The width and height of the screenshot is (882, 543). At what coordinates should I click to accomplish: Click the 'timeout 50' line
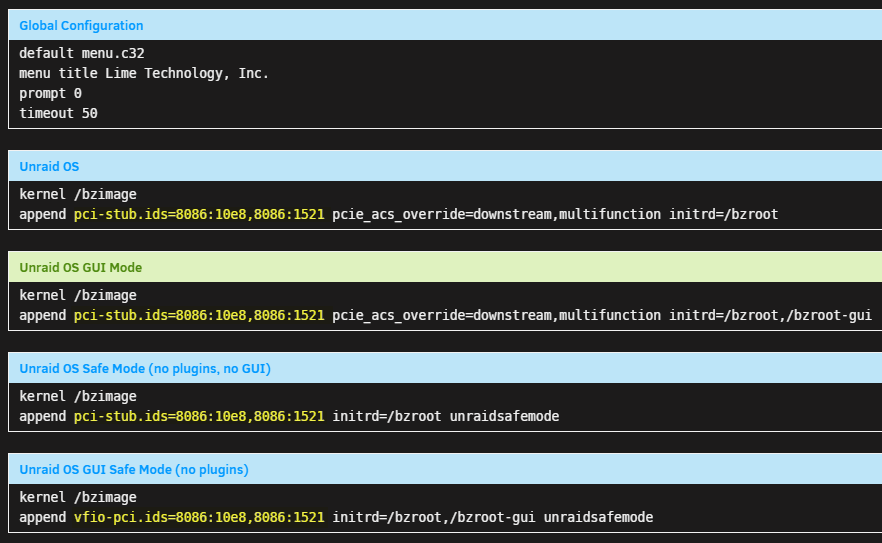tap(58, 113)
